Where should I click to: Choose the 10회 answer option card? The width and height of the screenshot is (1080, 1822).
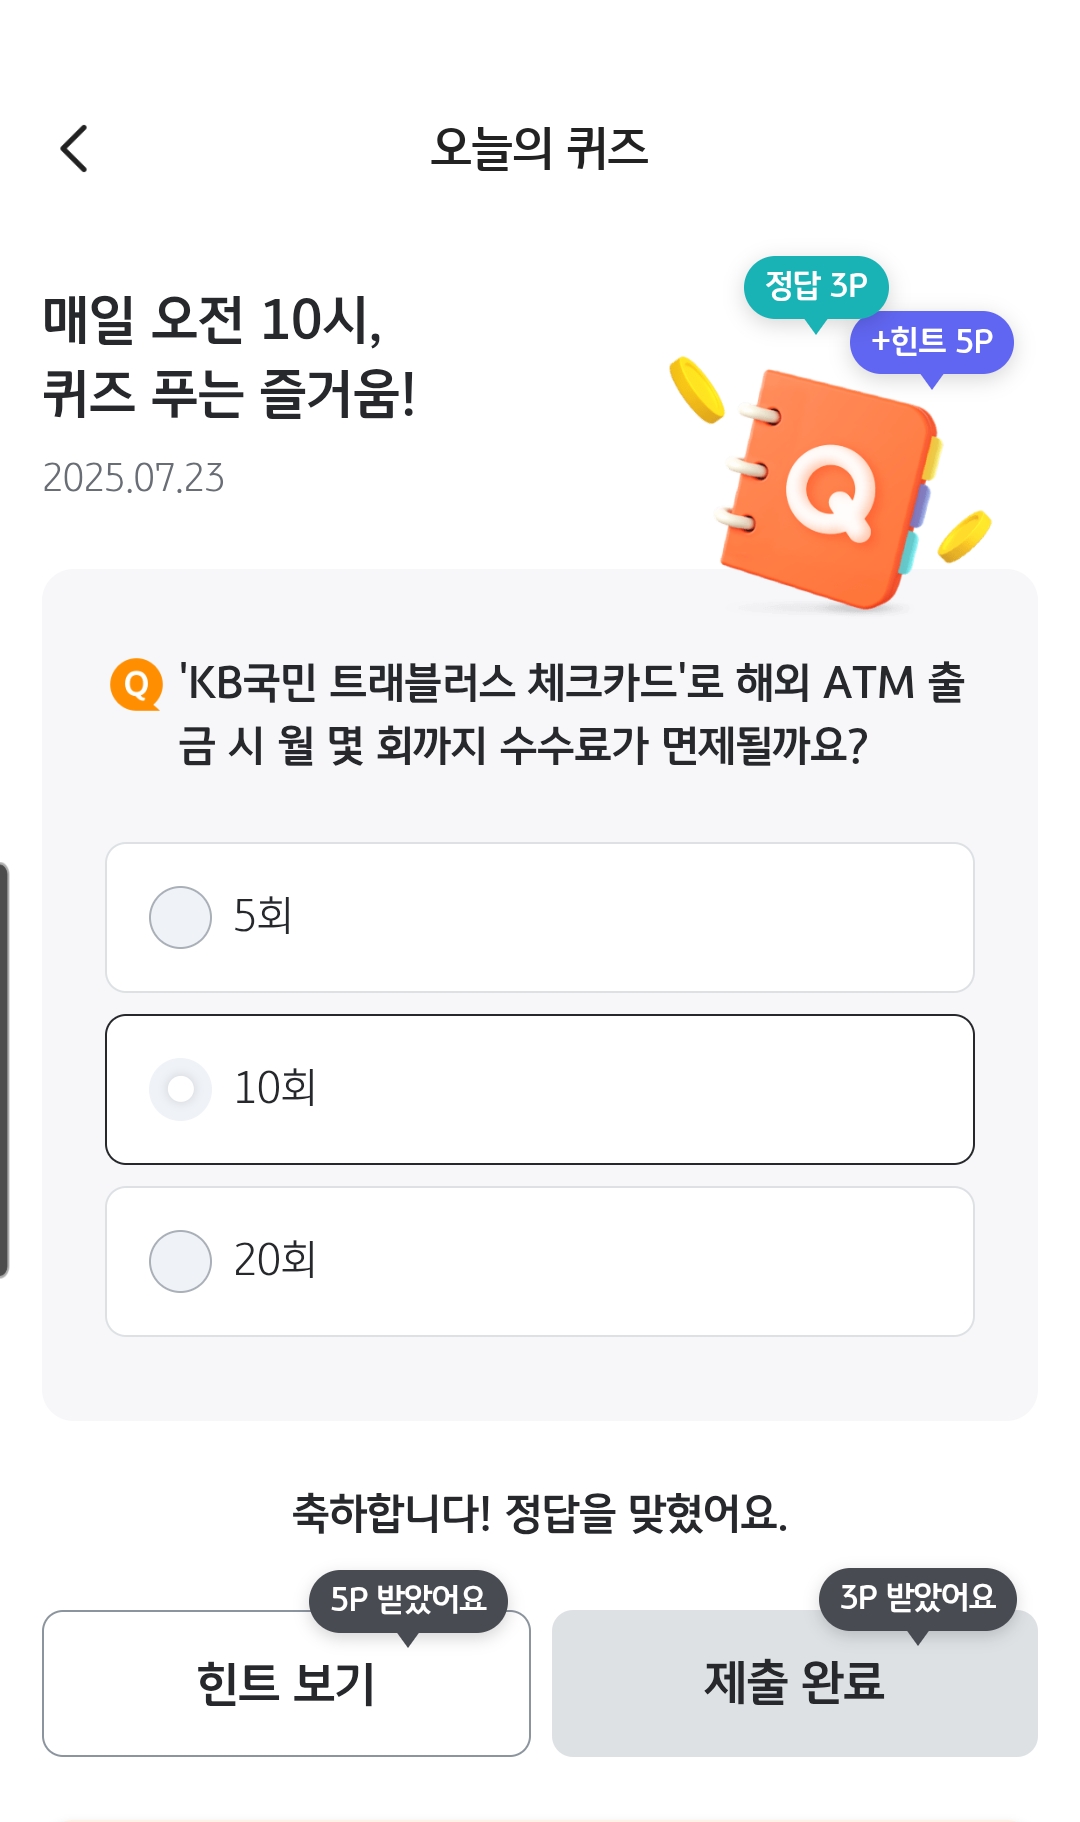[540, 1089]
